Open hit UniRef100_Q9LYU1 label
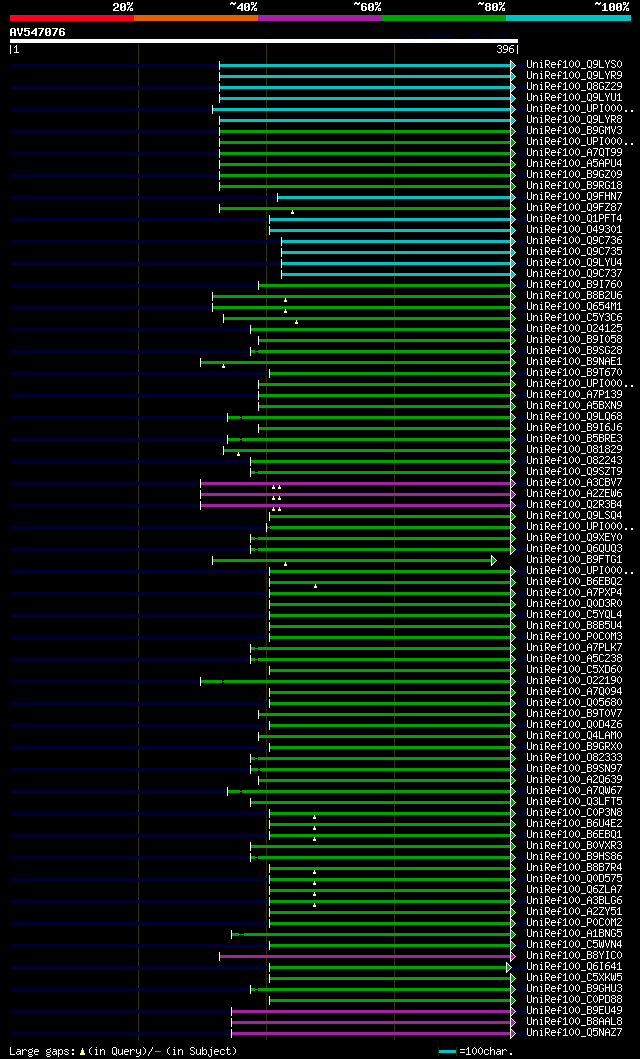The image size is (640, 1059). tap(575, 98)
